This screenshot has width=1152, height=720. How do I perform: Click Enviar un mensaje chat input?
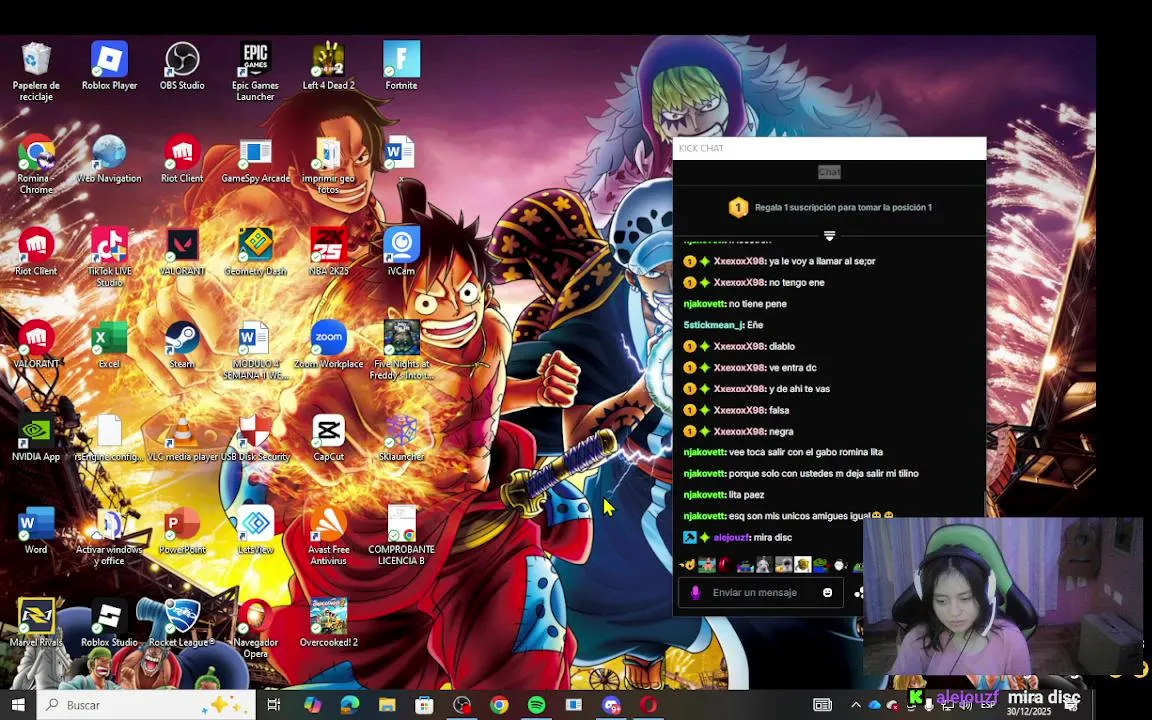click(x=760, y=592)
